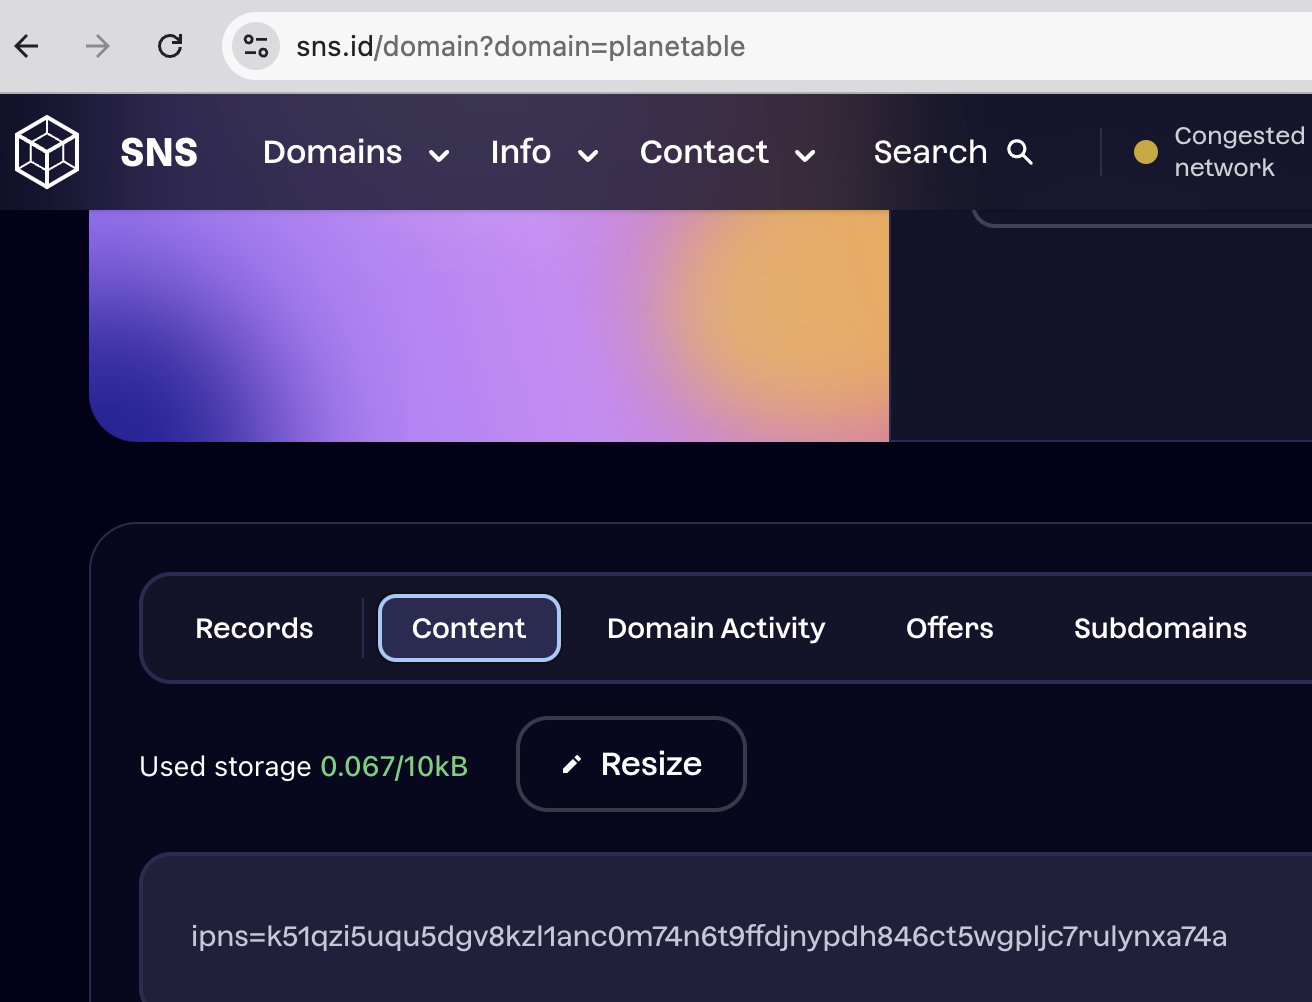Expand the Domains dropdown chevron
The height and width of the screenshot is (1002, 1312).
tap(439, 155)
